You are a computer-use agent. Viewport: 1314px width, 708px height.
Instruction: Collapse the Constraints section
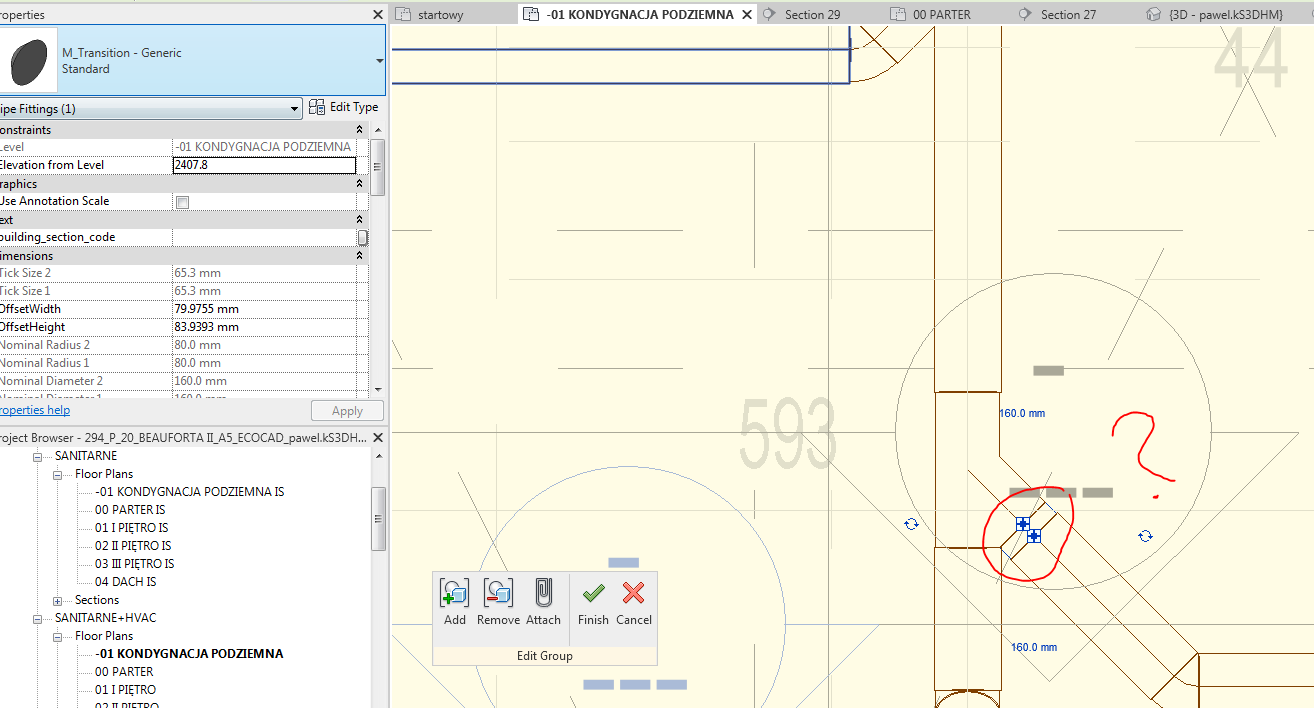coord(360,130)
